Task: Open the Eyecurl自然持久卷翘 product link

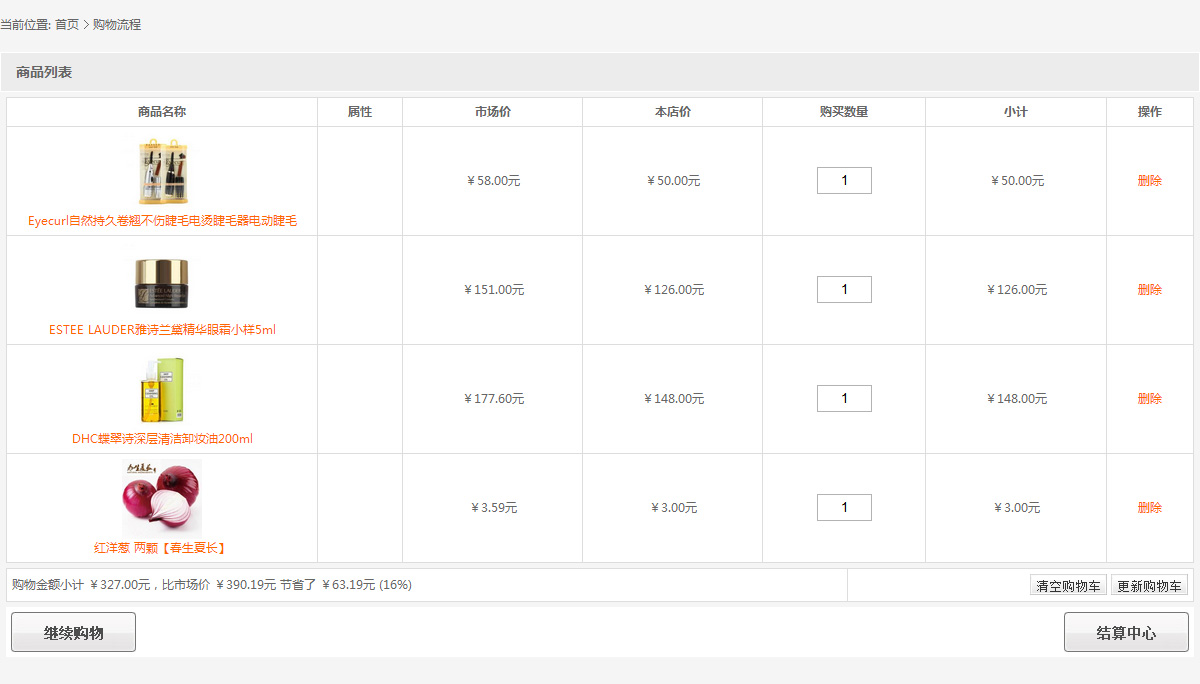Action: tap(162, 221)
